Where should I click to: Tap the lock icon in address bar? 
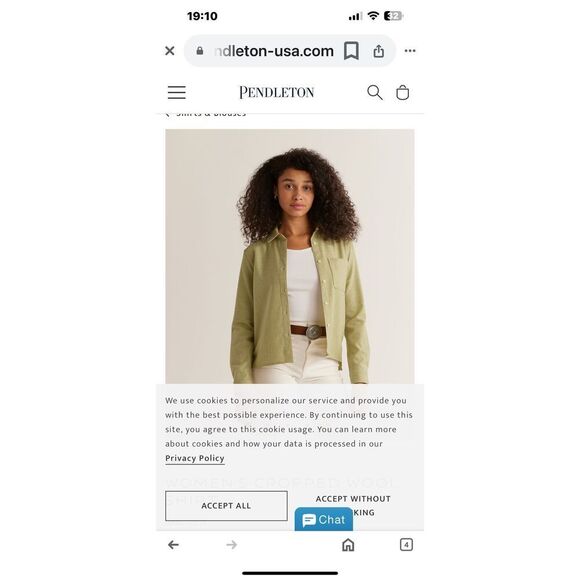(200, 51)
